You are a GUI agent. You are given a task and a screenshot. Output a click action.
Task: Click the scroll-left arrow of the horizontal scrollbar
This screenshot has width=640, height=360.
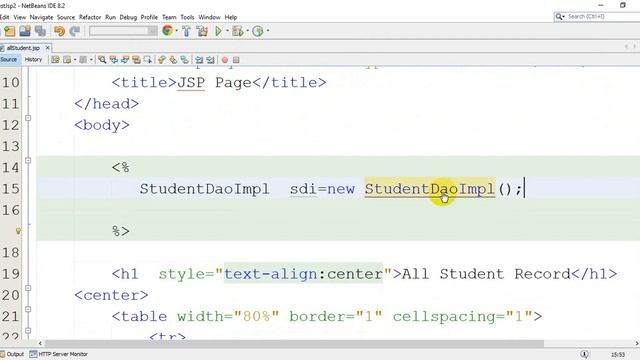(40, 344)
